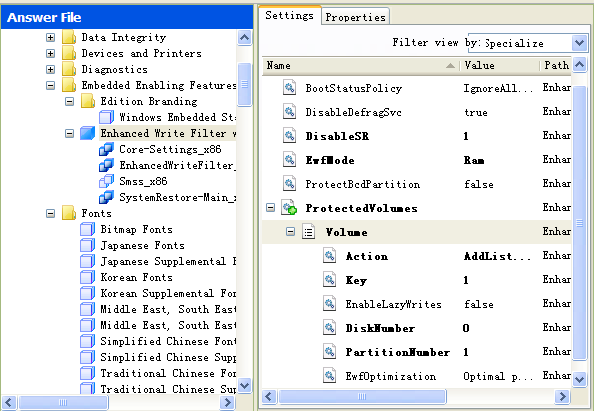Click the EwfMode value Ram
594x411 pixels.
point(474,160)
